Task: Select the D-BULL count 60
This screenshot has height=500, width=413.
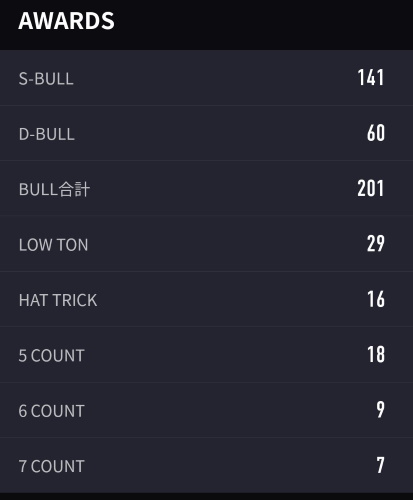Action: pos(376,133)
